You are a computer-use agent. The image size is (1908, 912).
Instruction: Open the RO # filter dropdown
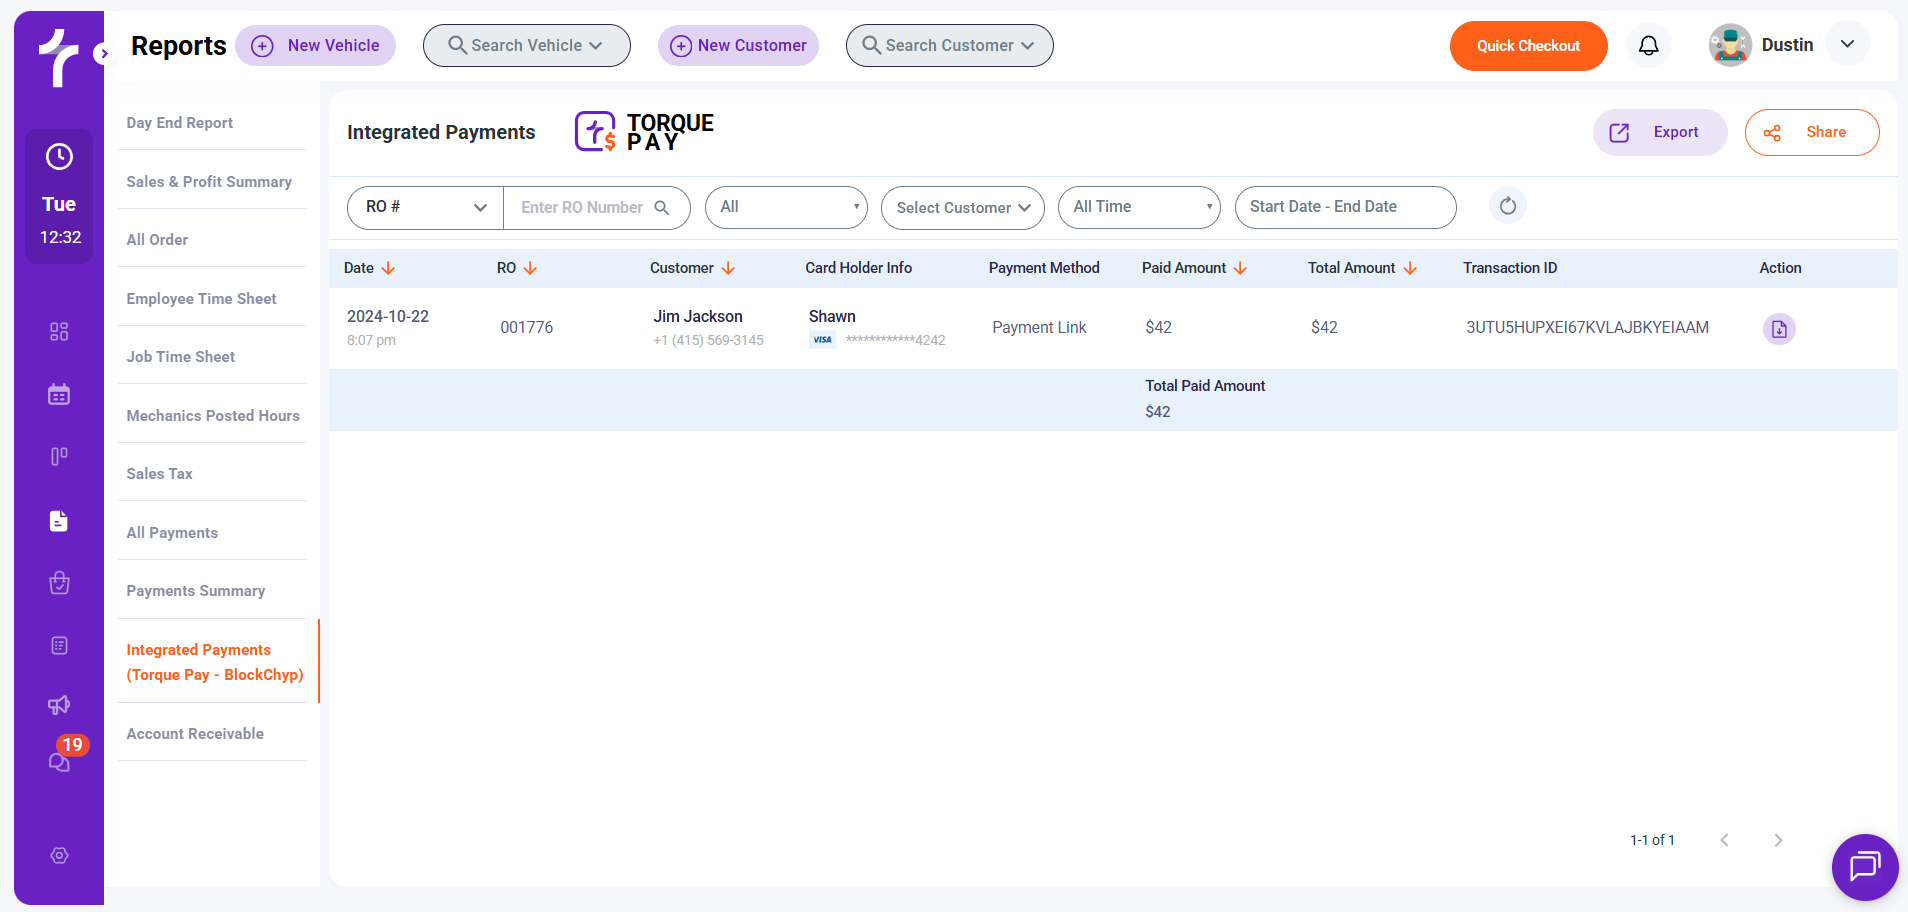[425, 208]
